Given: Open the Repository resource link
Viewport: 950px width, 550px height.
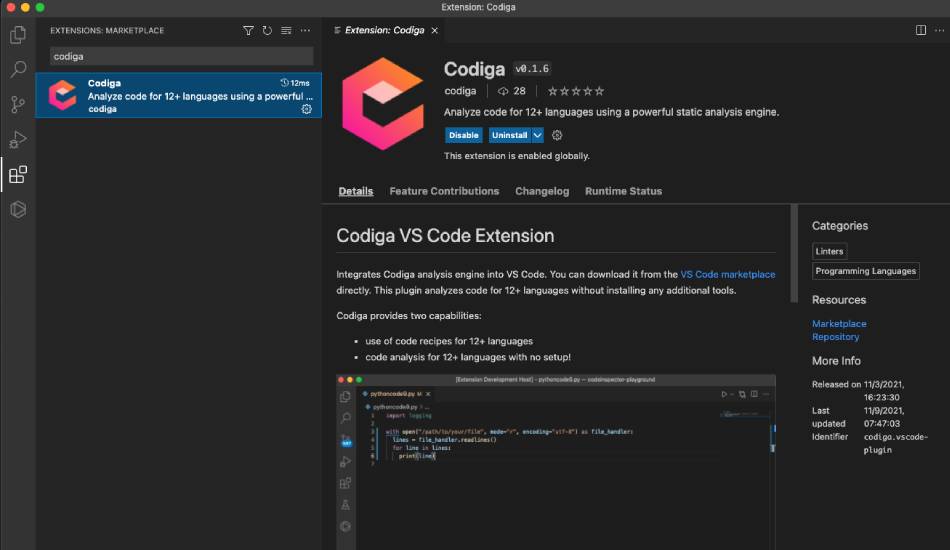Looking at the screenshot, I should coord(835,337).
